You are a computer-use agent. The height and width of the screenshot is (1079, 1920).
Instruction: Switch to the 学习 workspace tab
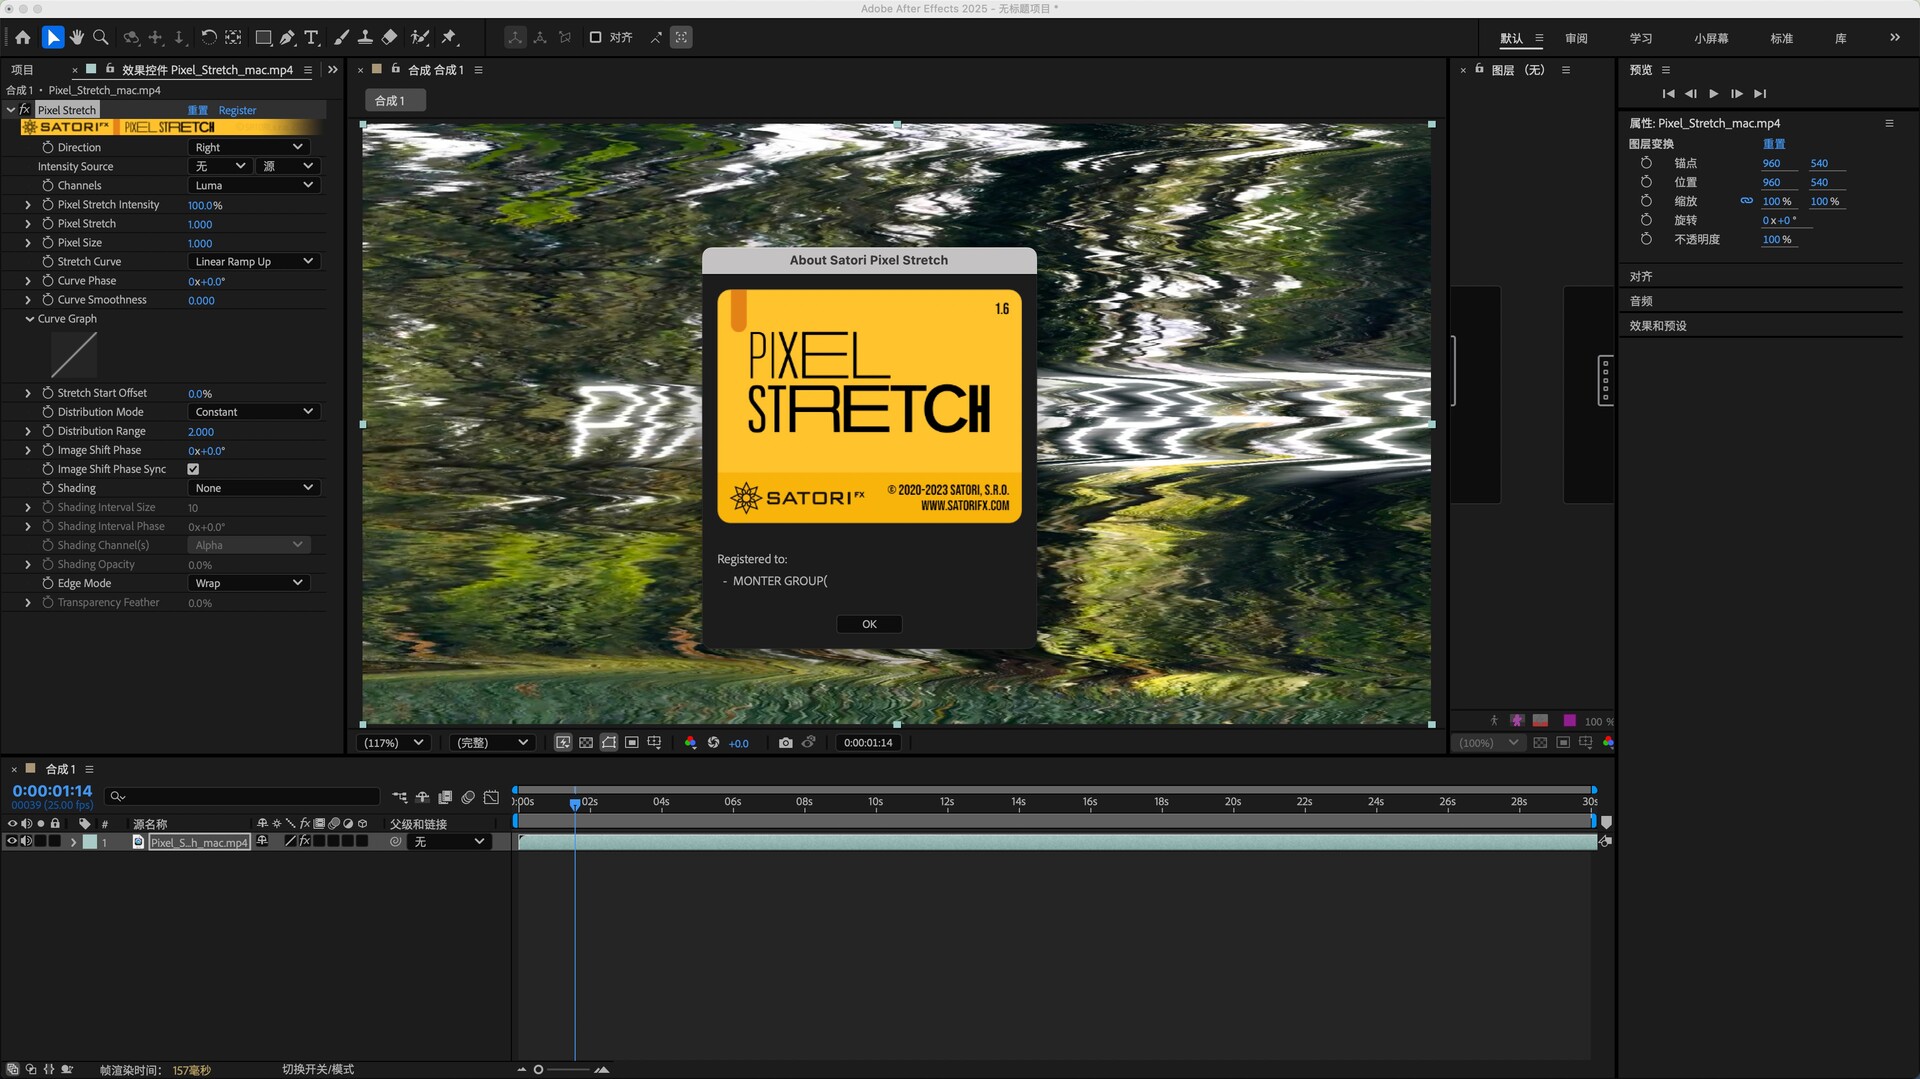pos(1640,38)
